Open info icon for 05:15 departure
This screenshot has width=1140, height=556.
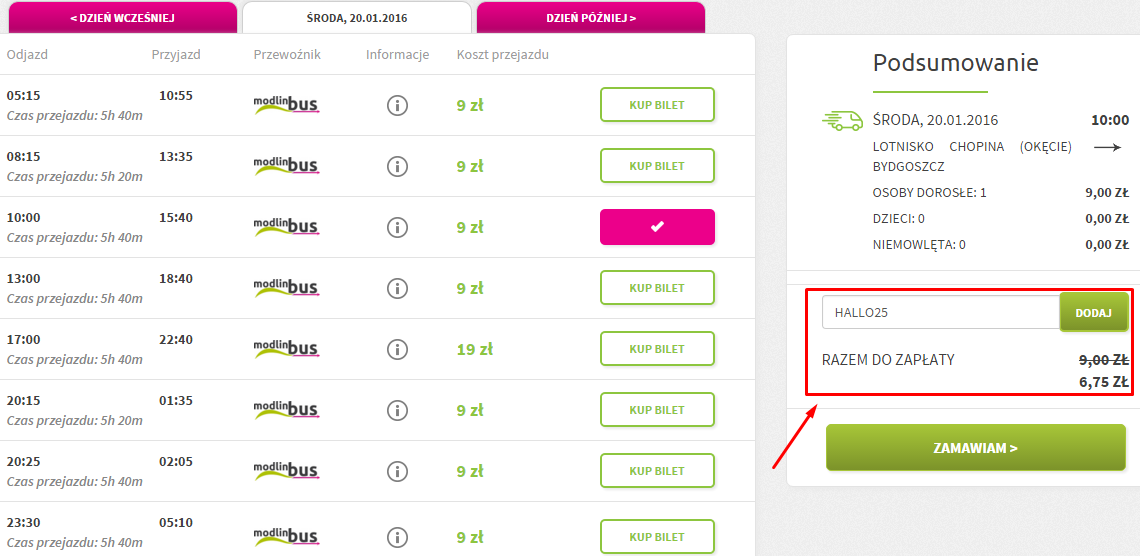(397, 105)
